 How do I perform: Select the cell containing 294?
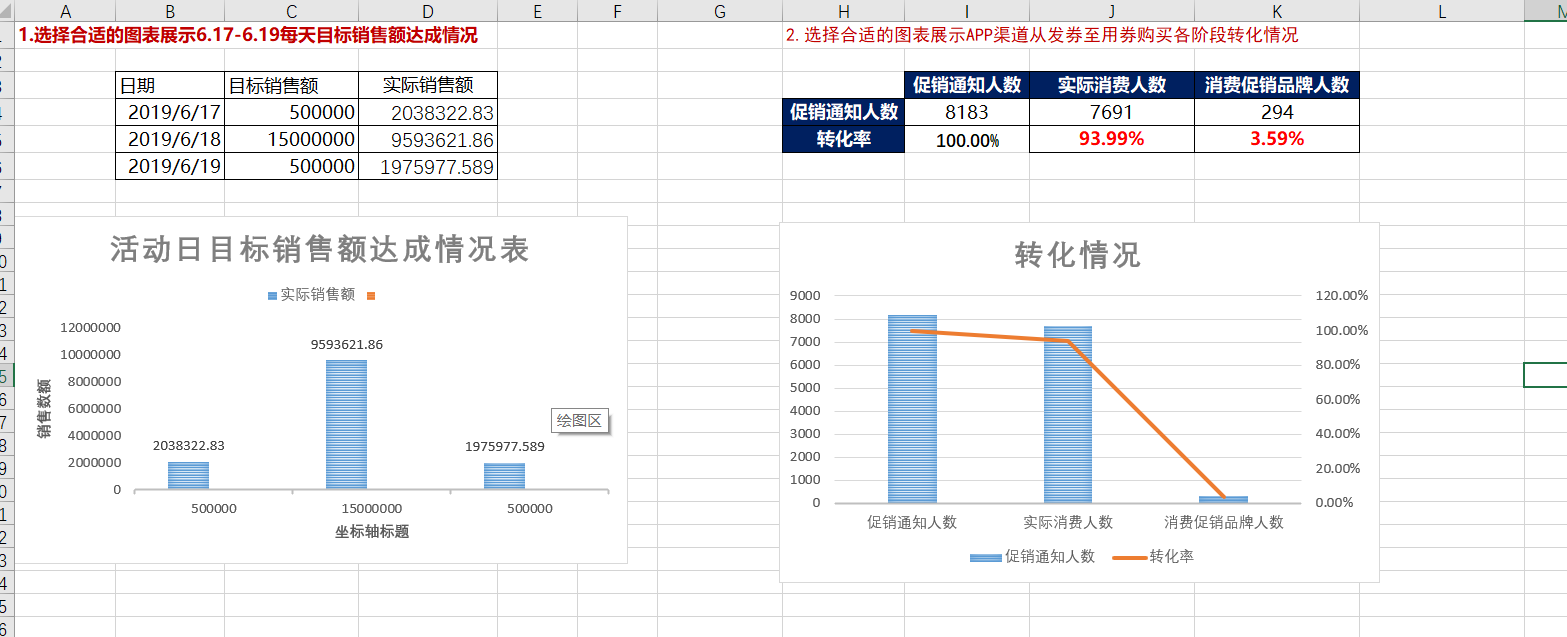[1277, 112]
